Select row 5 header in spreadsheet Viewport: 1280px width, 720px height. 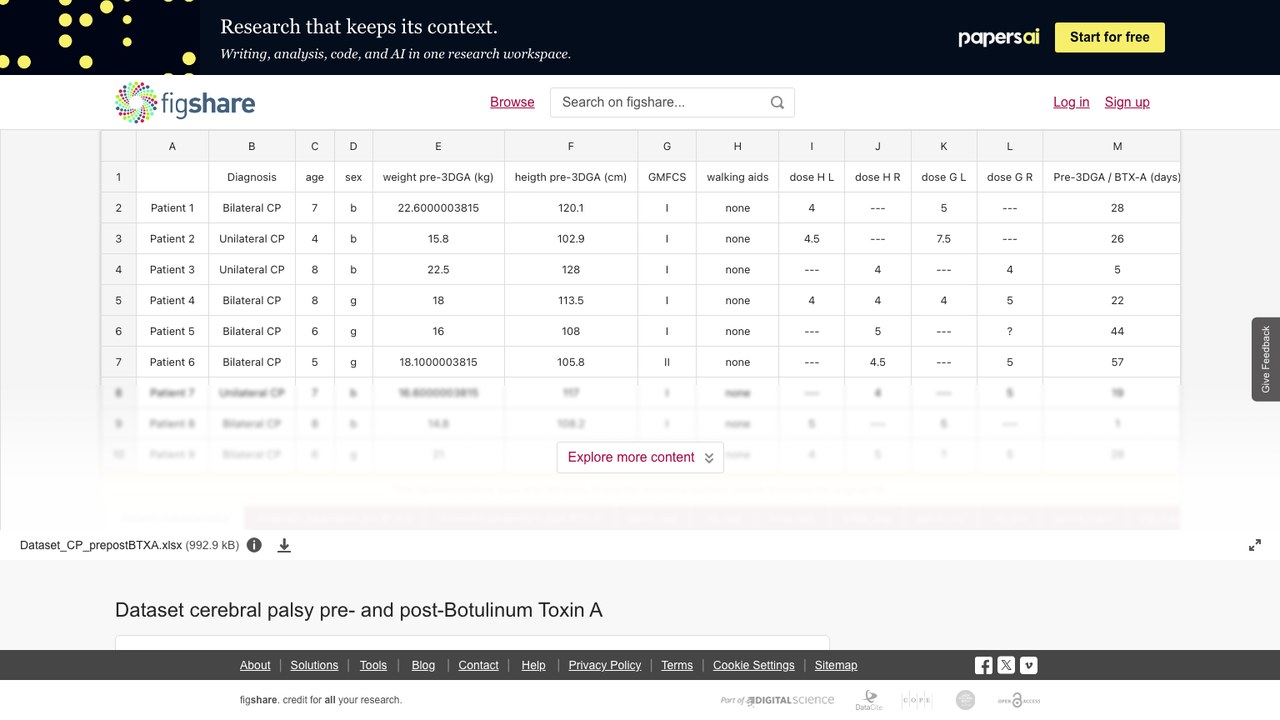click(118, 300)
